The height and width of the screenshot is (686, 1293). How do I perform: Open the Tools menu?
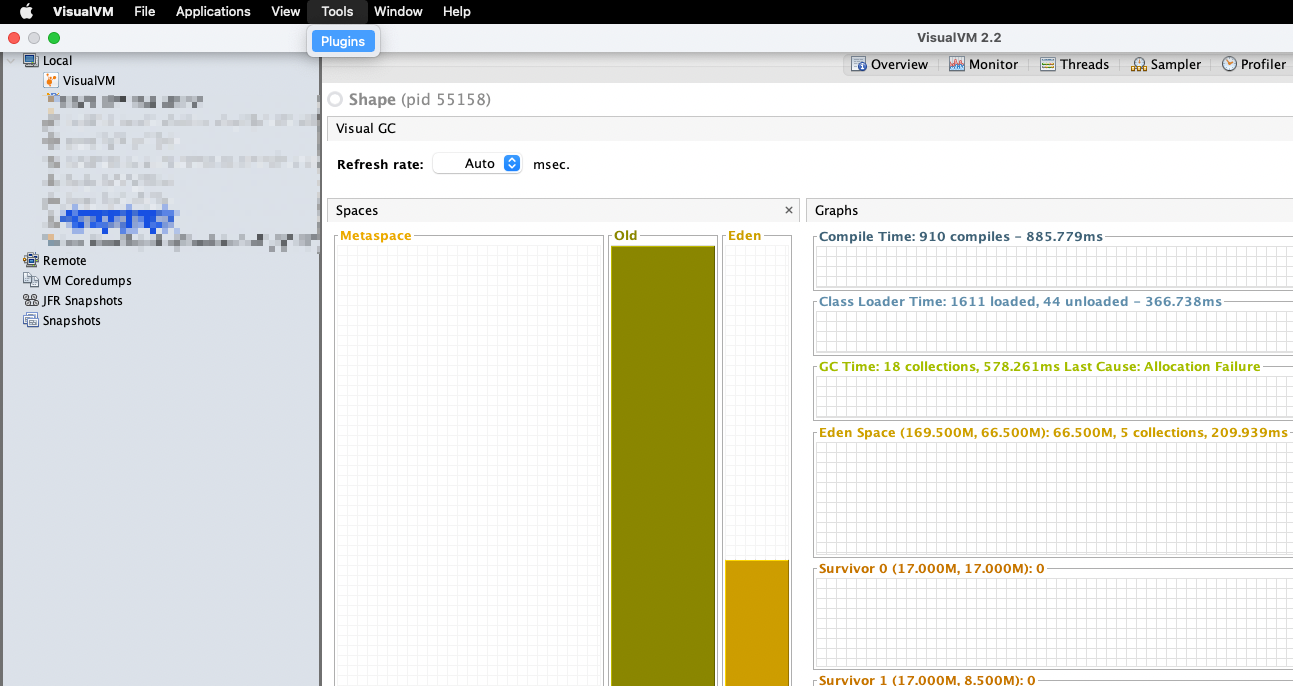pyautogui.click(x=337, y=11)
